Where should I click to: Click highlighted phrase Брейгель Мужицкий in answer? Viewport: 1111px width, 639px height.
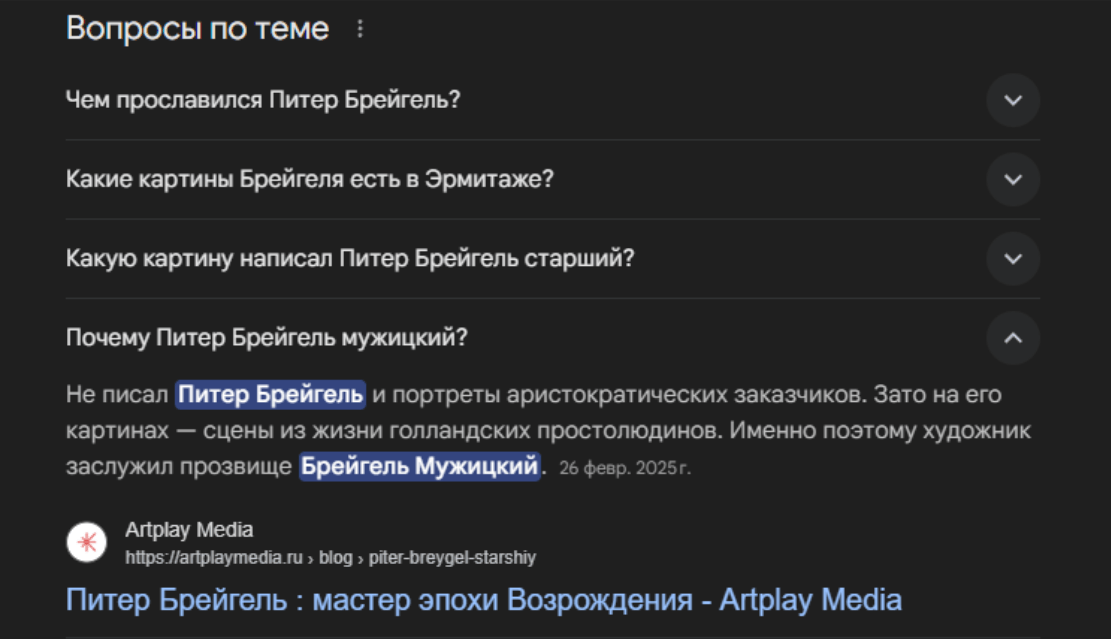tap(419, 466)
